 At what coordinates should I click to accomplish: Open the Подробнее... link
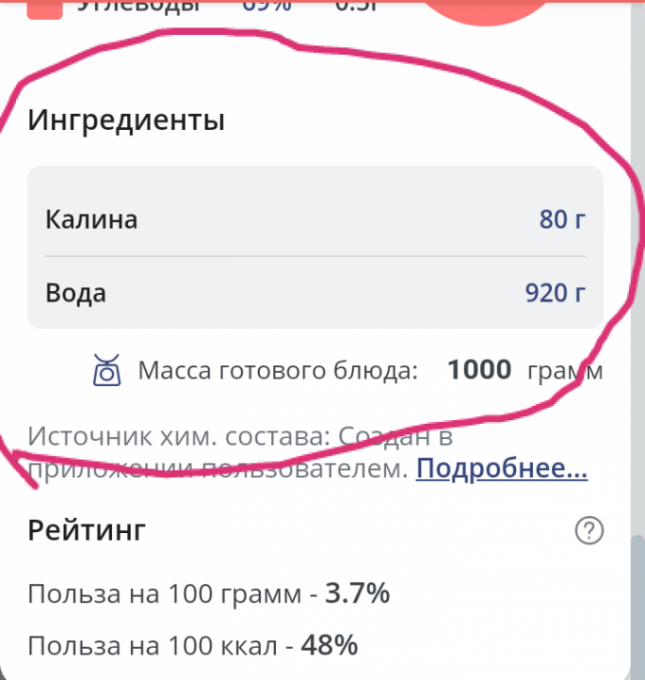click(x=501, y=469)
